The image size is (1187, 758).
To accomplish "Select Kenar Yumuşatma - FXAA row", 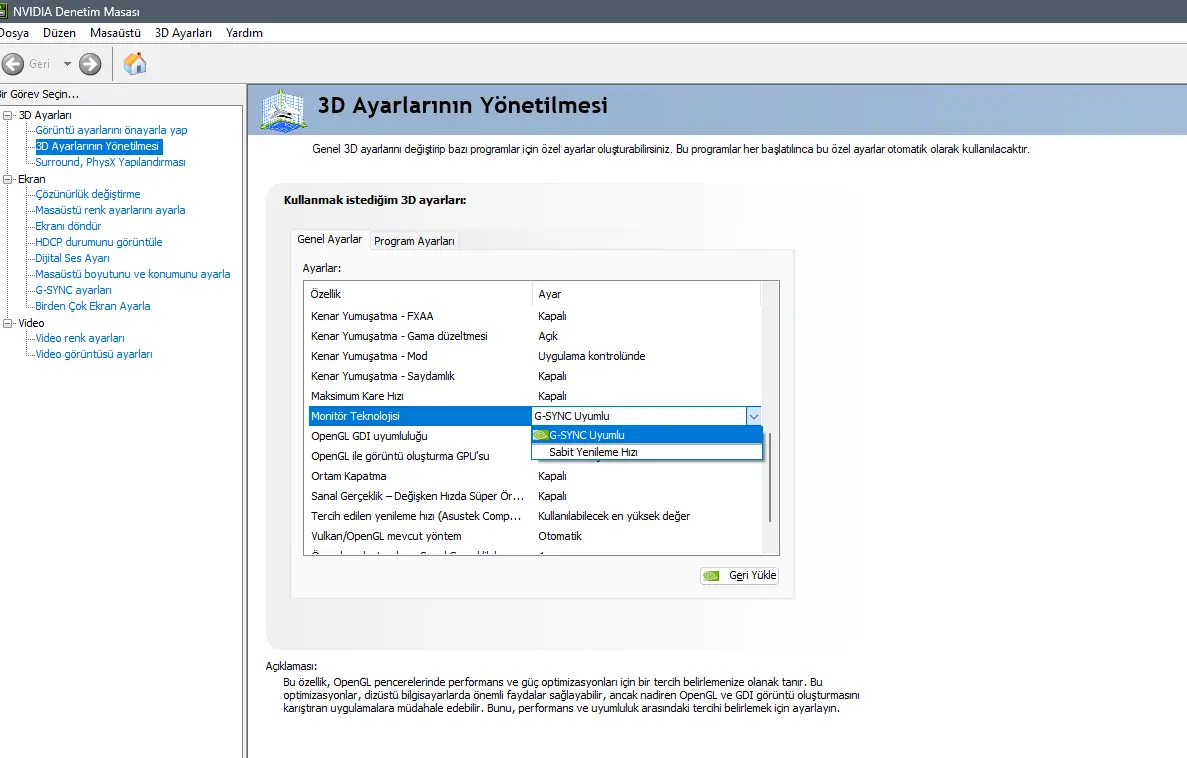I will (534, 316).
